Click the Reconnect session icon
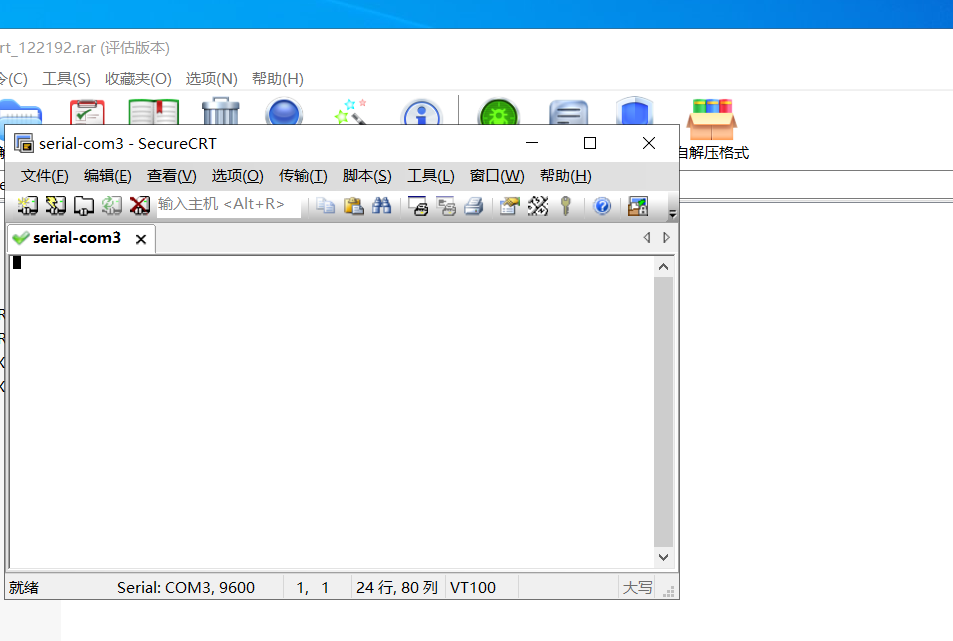This screenshot has width=953, height=641. pos(111,205)
